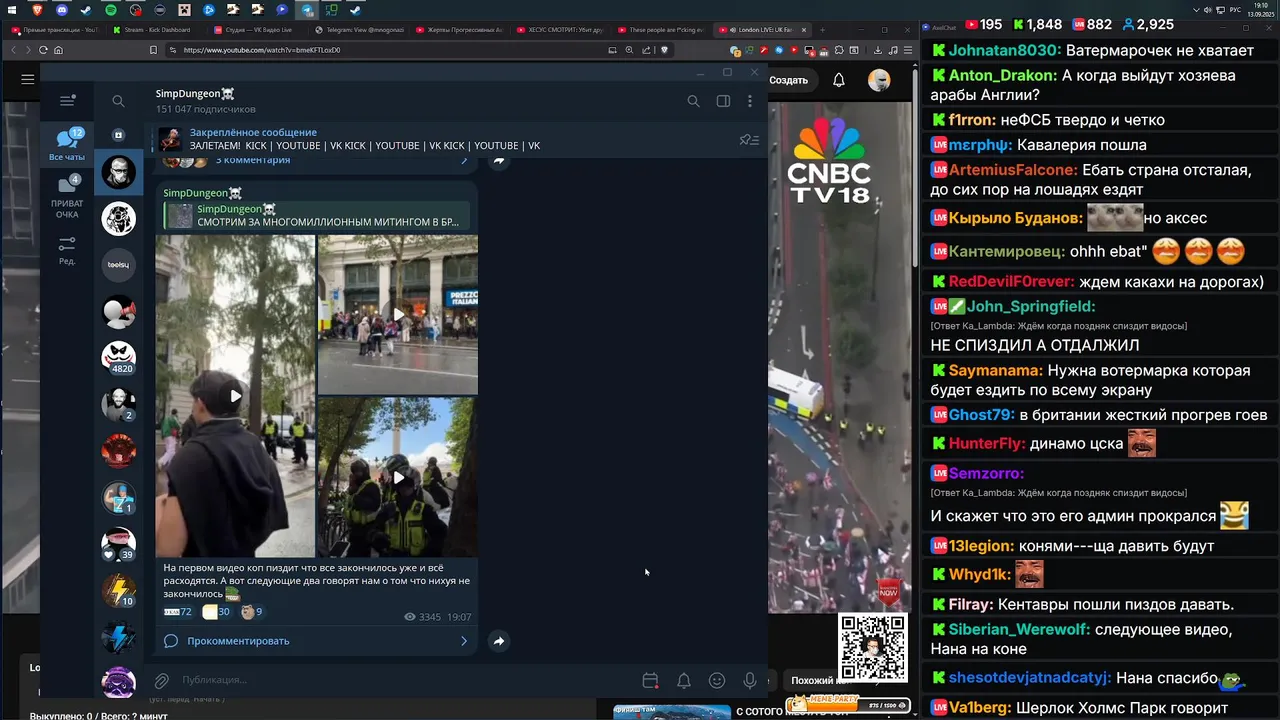Viewport: 1280px width, 720px height.
Task: Forward the post with share arrow
Action: (x=499, y=641)
